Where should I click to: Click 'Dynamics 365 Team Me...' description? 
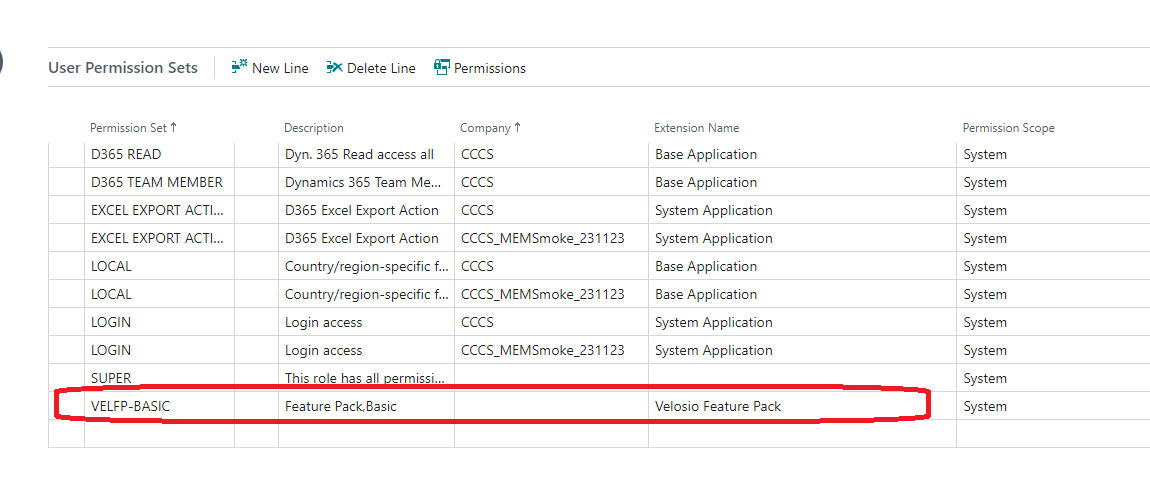point(362,183)
